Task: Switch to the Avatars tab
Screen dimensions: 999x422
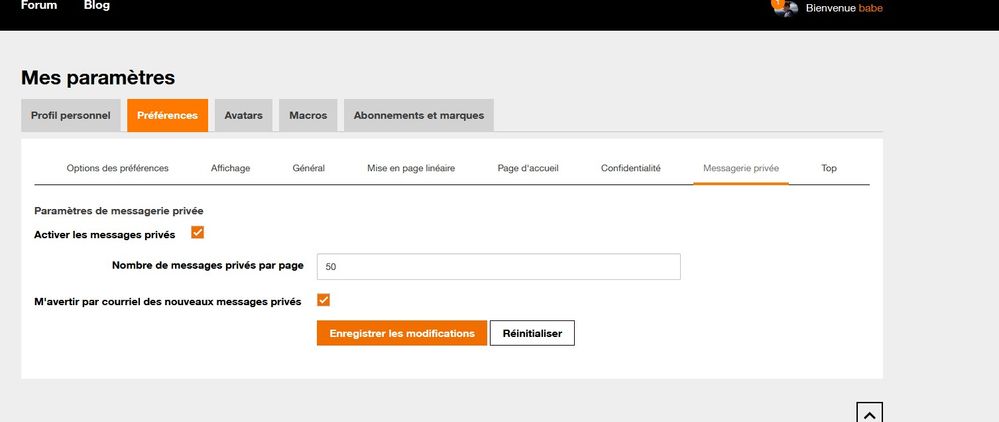Action: pyautogui.click(x=243, y=115)
